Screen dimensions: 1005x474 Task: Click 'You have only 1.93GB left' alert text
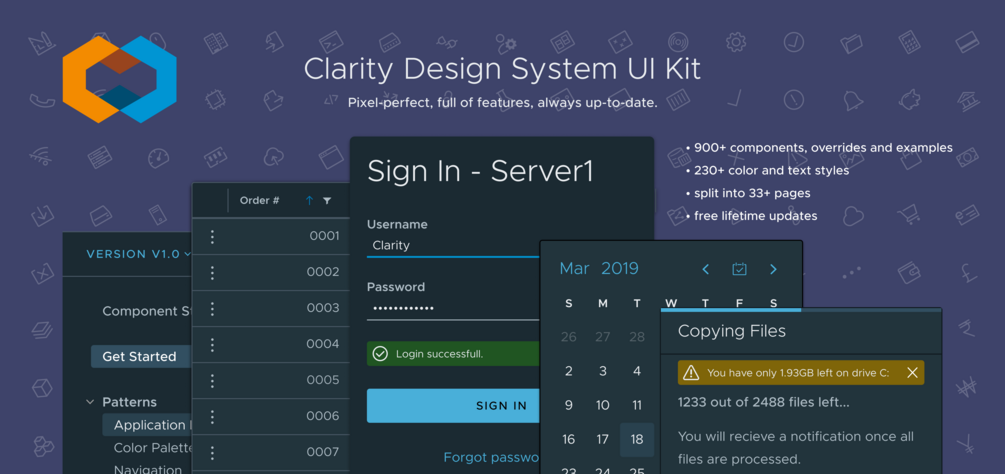click(x=798, y=373)
